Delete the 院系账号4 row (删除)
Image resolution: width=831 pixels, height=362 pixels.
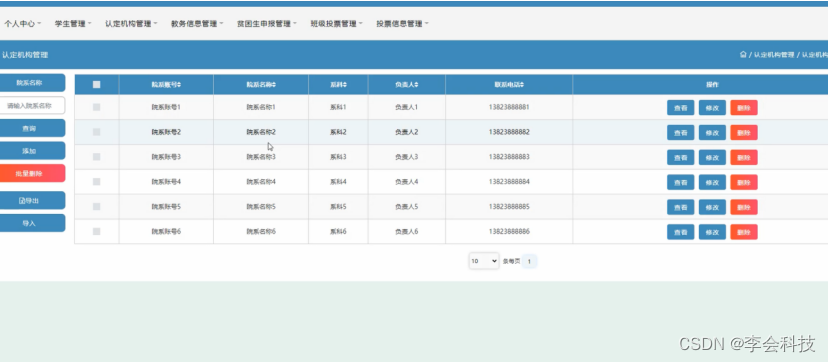coord(744,182)
